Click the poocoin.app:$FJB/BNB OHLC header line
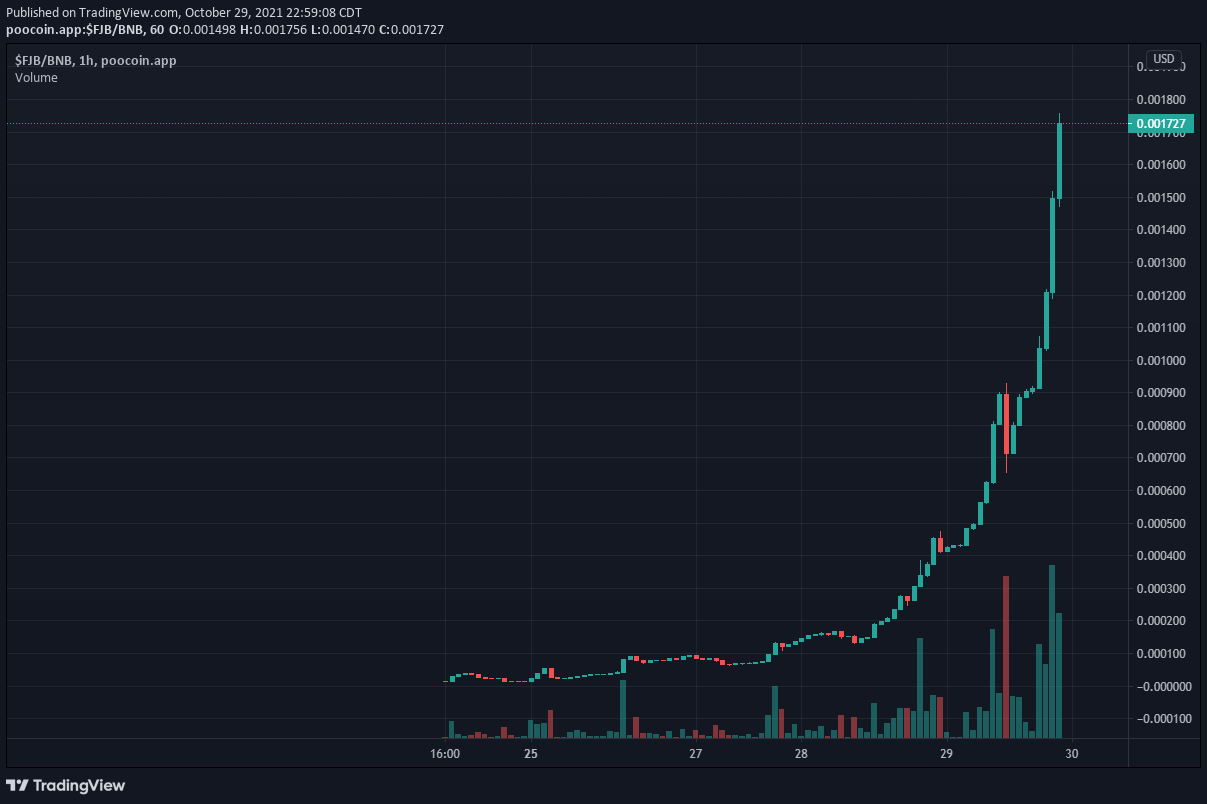 point(225,29)
